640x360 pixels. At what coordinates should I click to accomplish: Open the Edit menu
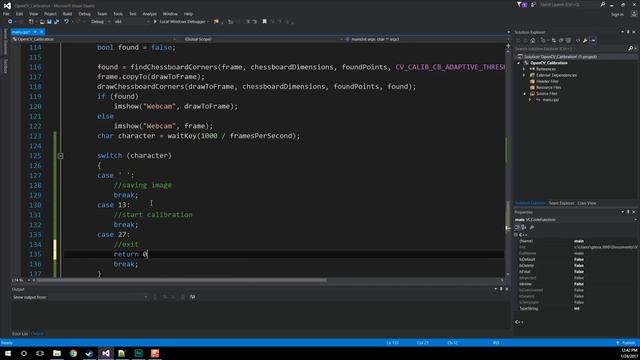(x=19, y=14)
